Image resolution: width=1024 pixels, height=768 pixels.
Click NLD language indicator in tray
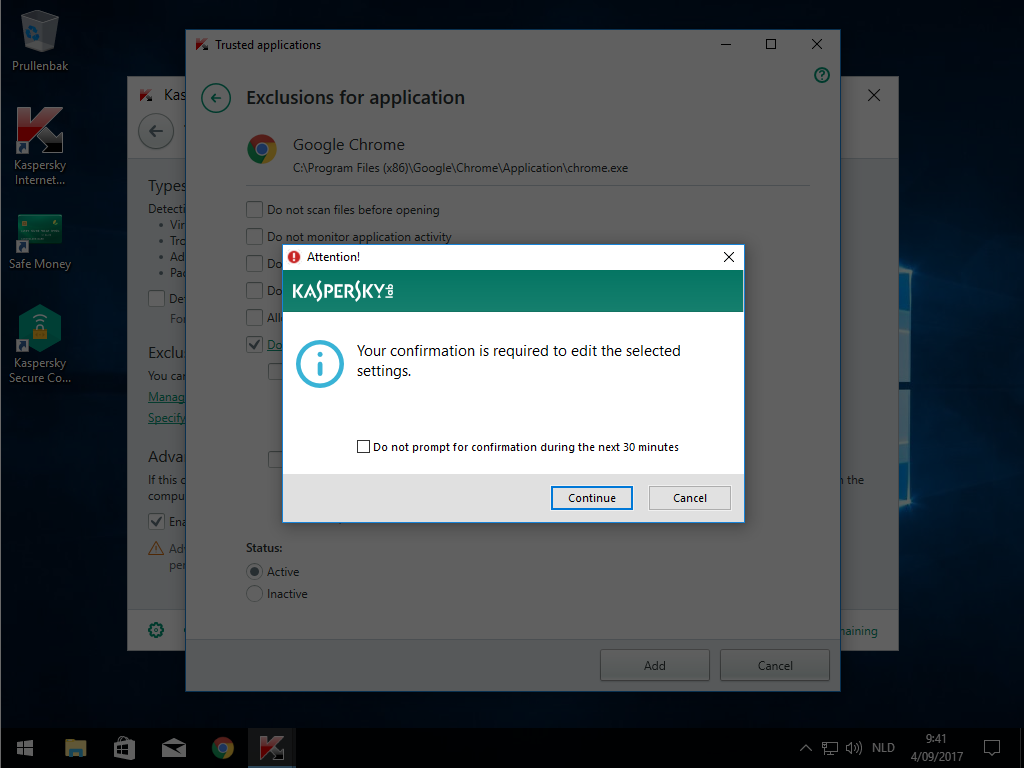(883, 748)
